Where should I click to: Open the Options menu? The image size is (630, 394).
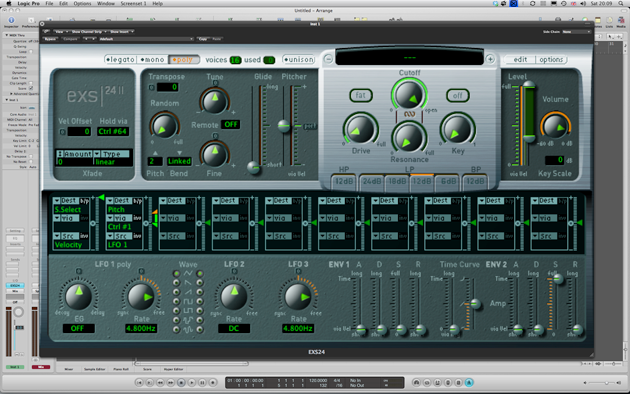82,3
